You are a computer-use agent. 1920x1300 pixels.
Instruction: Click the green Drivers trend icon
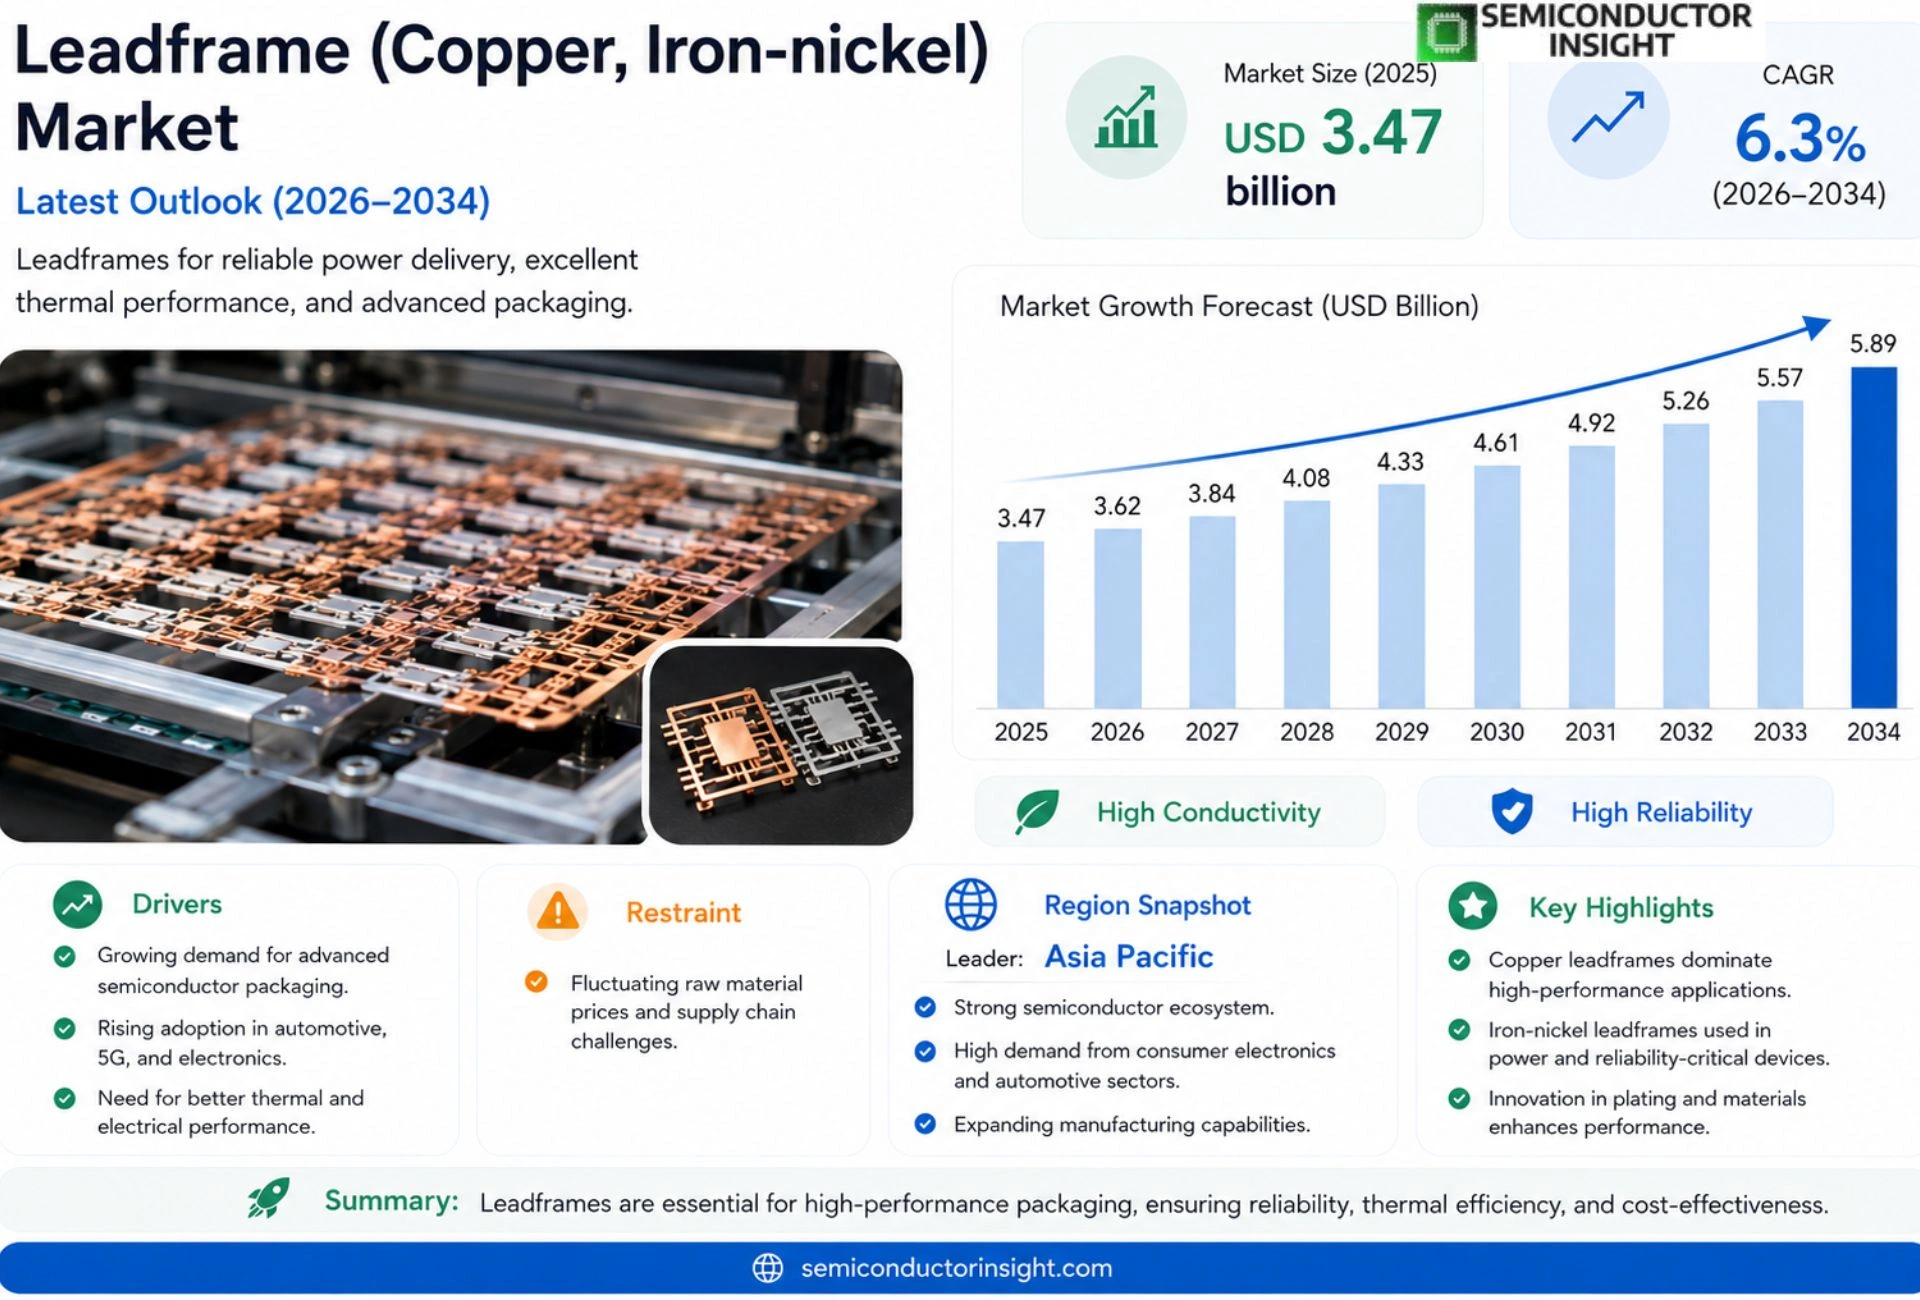[x=77, y=904]
